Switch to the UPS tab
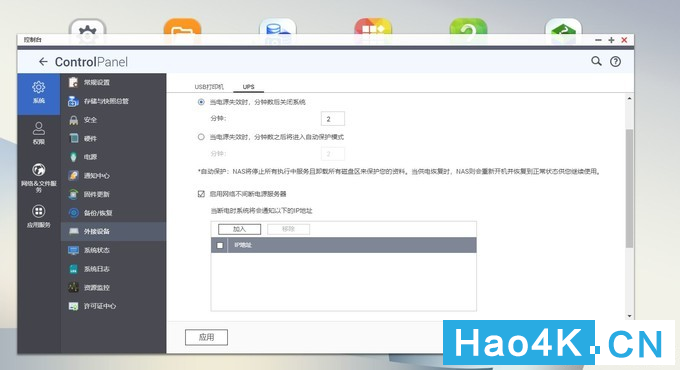Viewport: 680px width, 370px height. [x=248, y=87]
